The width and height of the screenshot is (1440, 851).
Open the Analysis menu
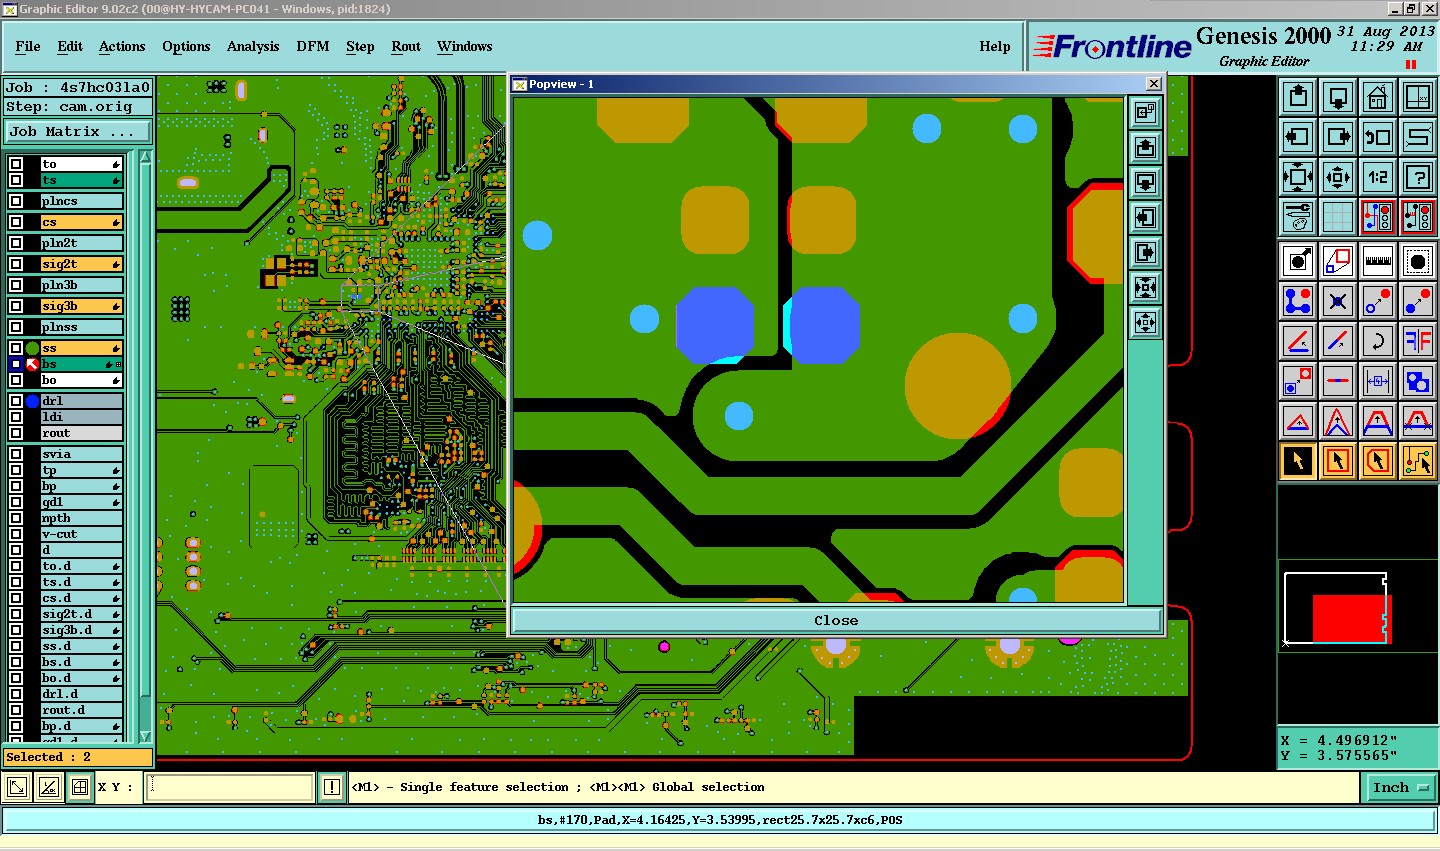pos(253,46)
